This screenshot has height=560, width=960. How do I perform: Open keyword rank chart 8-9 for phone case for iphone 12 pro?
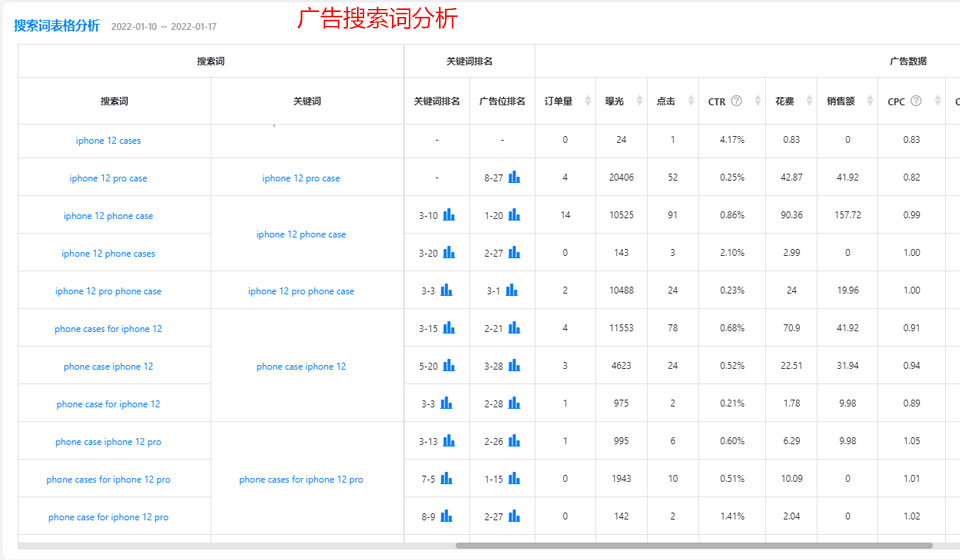pos(446,516)
